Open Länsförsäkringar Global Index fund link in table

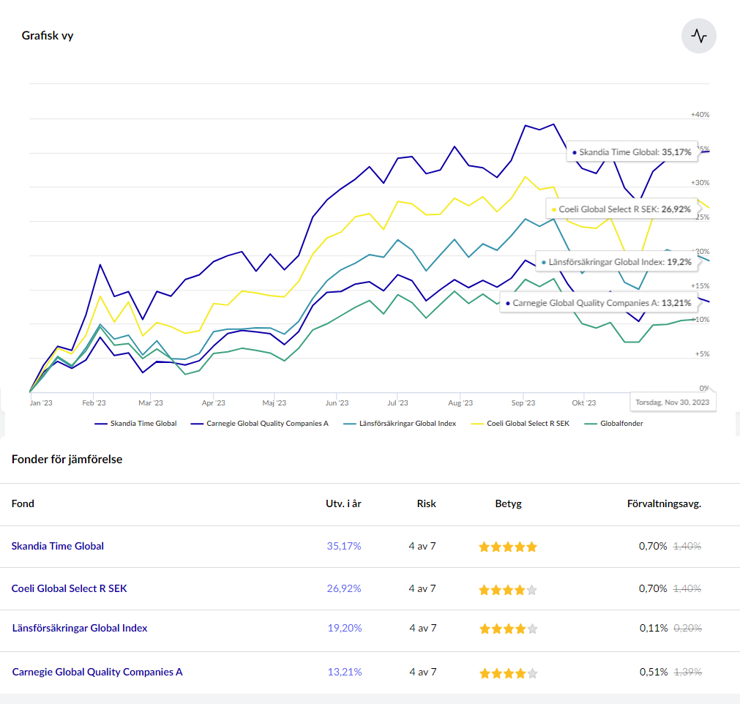click(x=80, y=628)
